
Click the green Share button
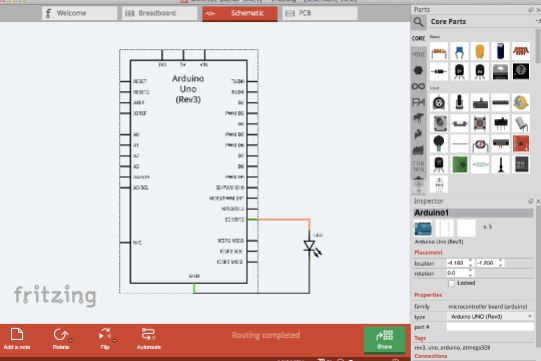click(384, 340)
